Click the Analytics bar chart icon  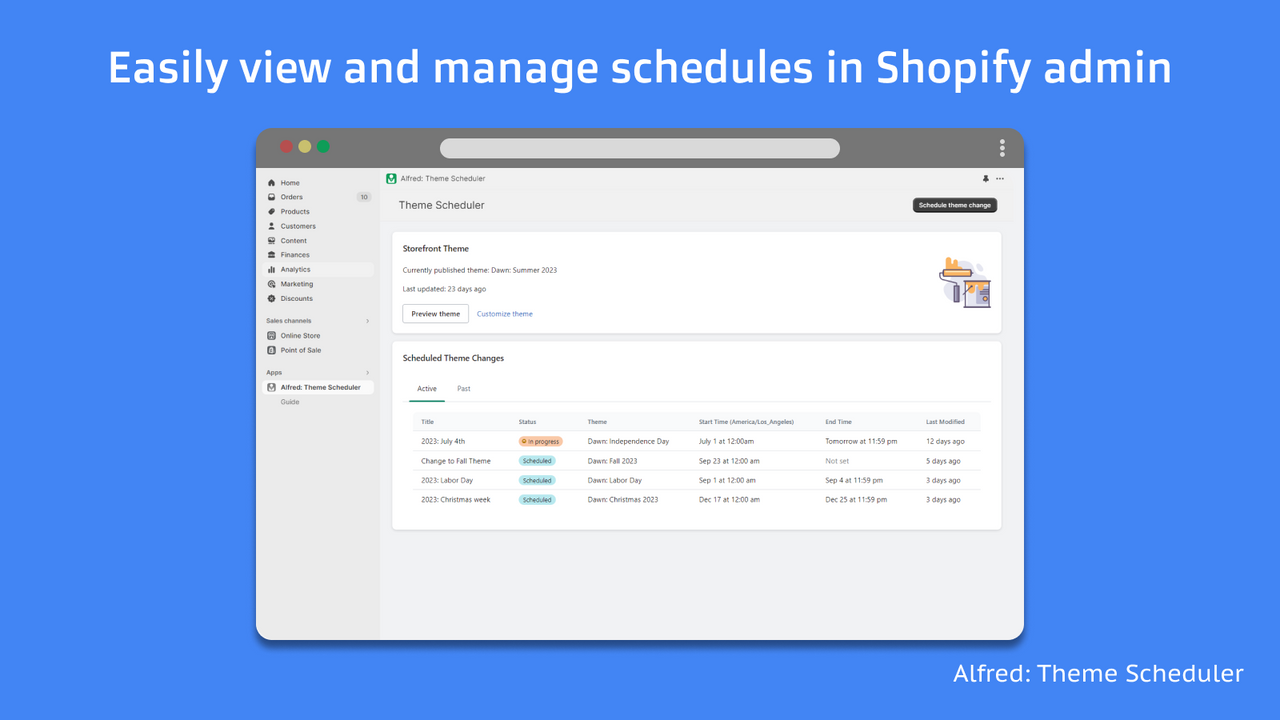point(272,270)
